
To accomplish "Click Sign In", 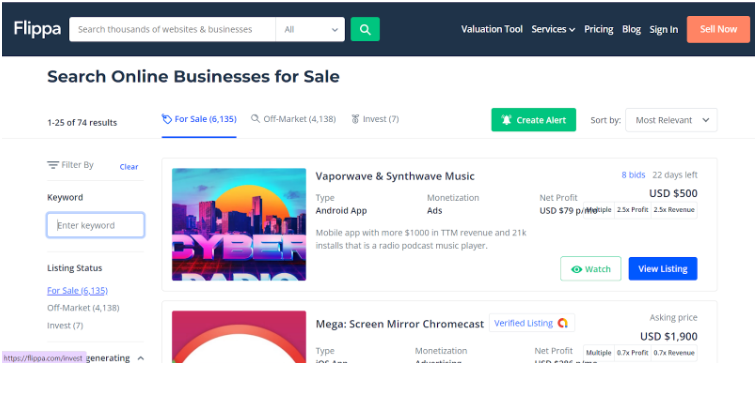I will pyautogui.click(x=664, y=29).
